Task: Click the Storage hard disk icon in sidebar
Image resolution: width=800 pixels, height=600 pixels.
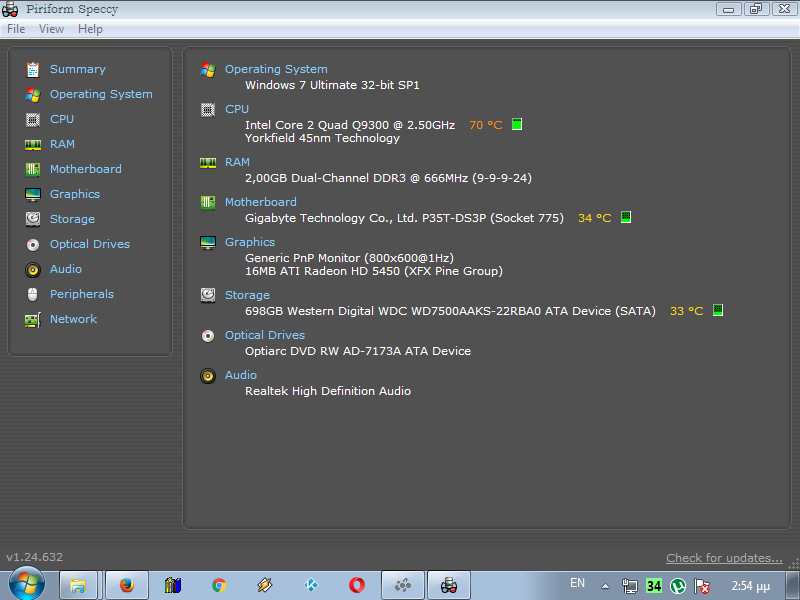Action: 33,219
